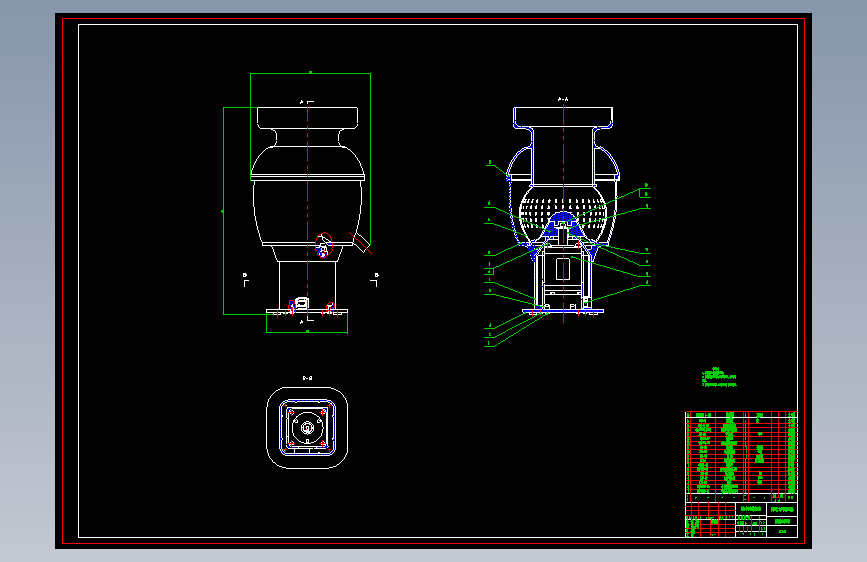Click the boxed balloon callout on section right

pyautogui.click(x=645, y=193)
